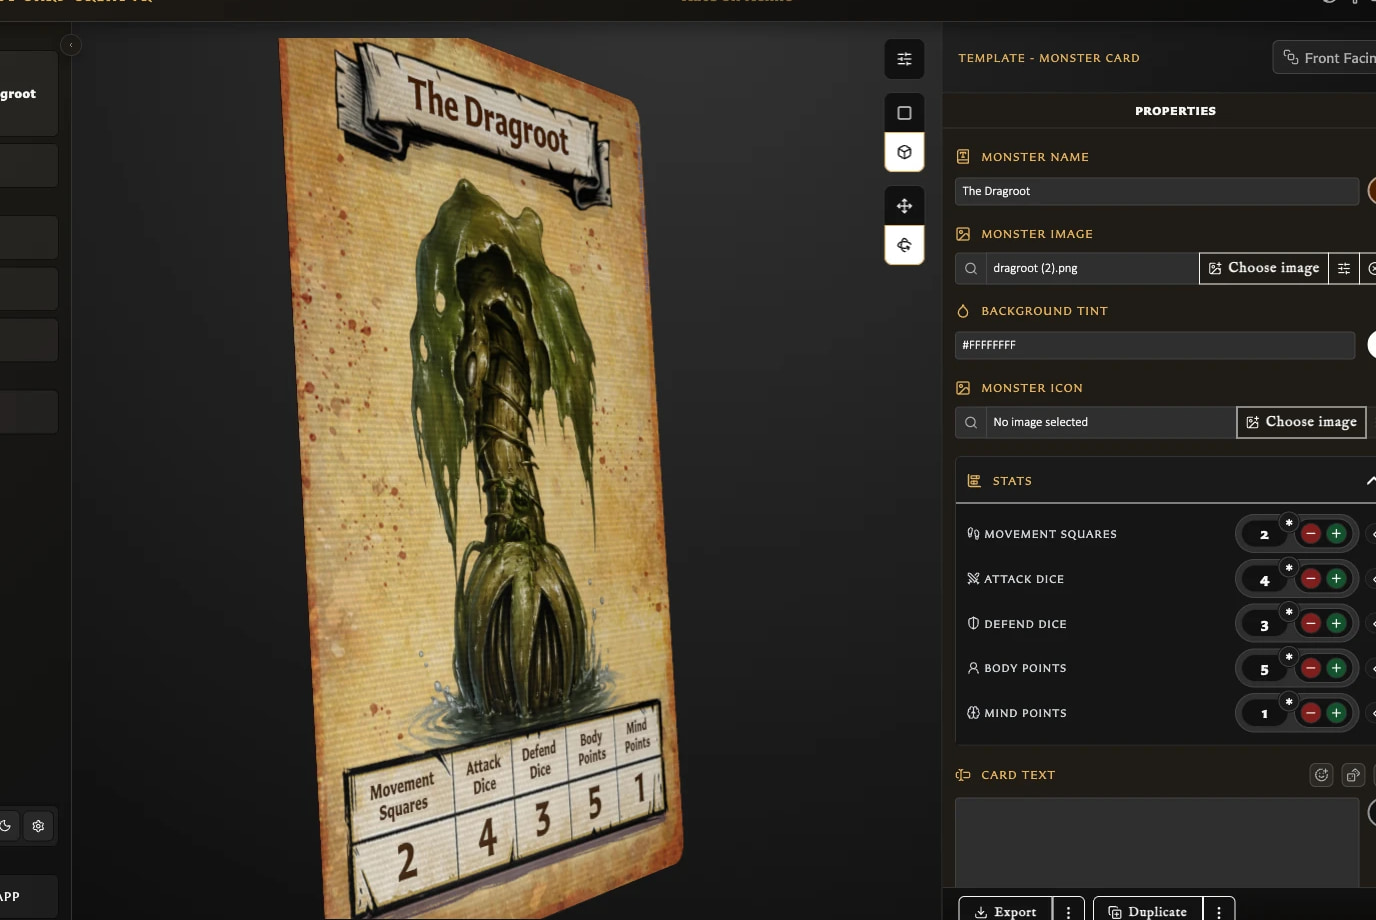The width and height of the screenshot is (1376, 920).
Task: Toggle asterisk on Body Points
Action: pyautogui.click(x=1289, y=657)
